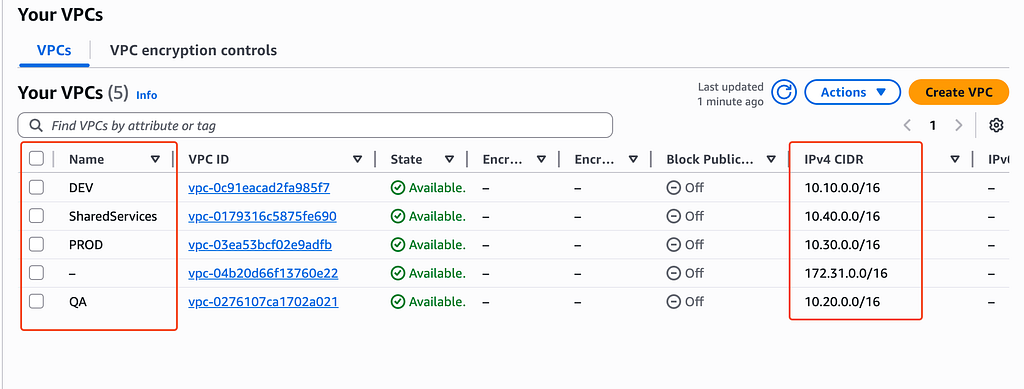Click the IPv4 CIDR column header label
Image resolution: width=1024 pixels, height=389 pixels.
[835, 159]
